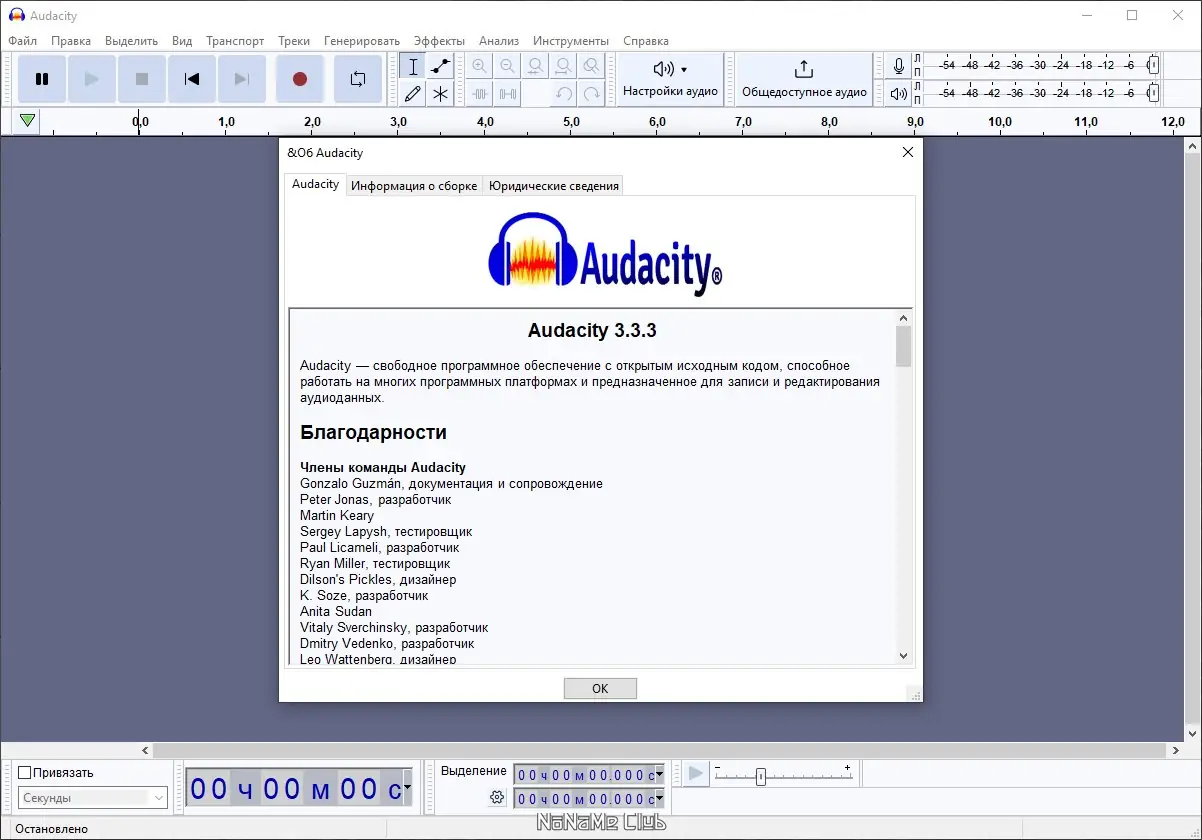Click the Play-at-Speed button
The height and width of the screenshot is (840, 1202).
point(696,773)
